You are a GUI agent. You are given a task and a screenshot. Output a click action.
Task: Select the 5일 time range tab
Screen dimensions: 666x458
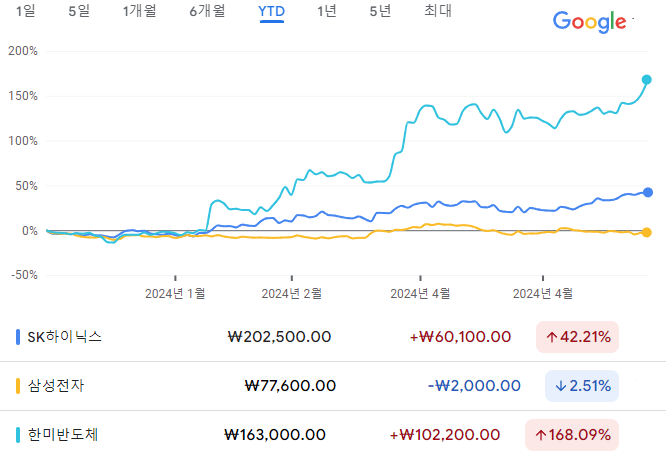[79, 11]
